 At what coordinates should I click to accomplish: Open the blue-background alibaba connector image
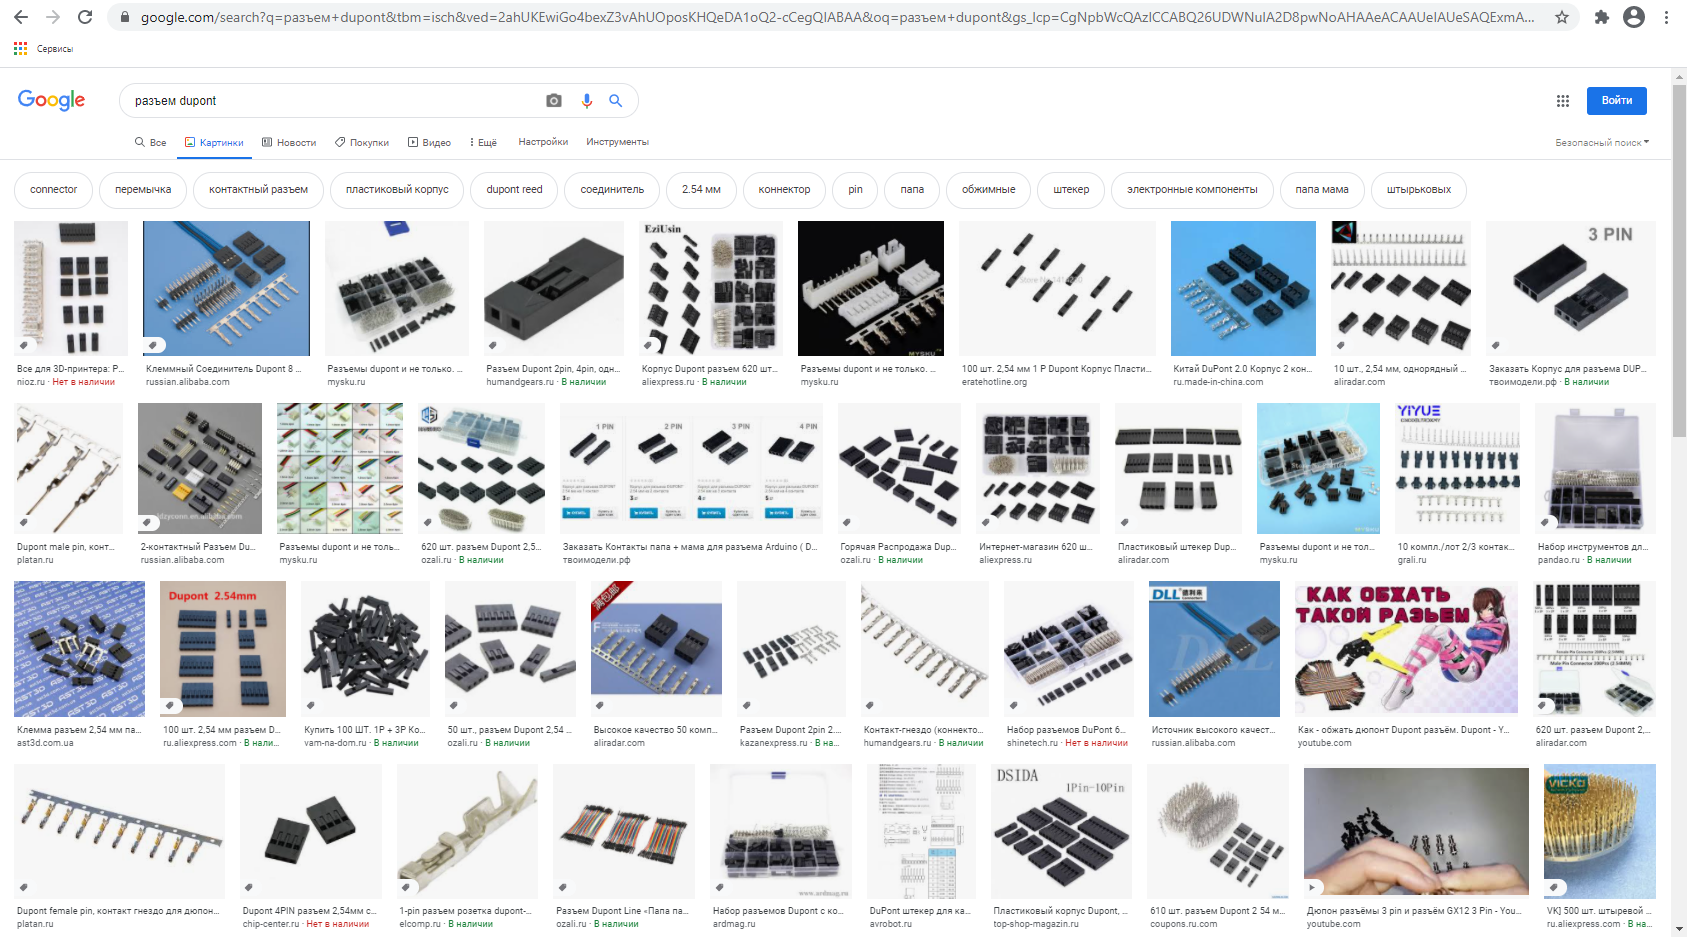226,288
